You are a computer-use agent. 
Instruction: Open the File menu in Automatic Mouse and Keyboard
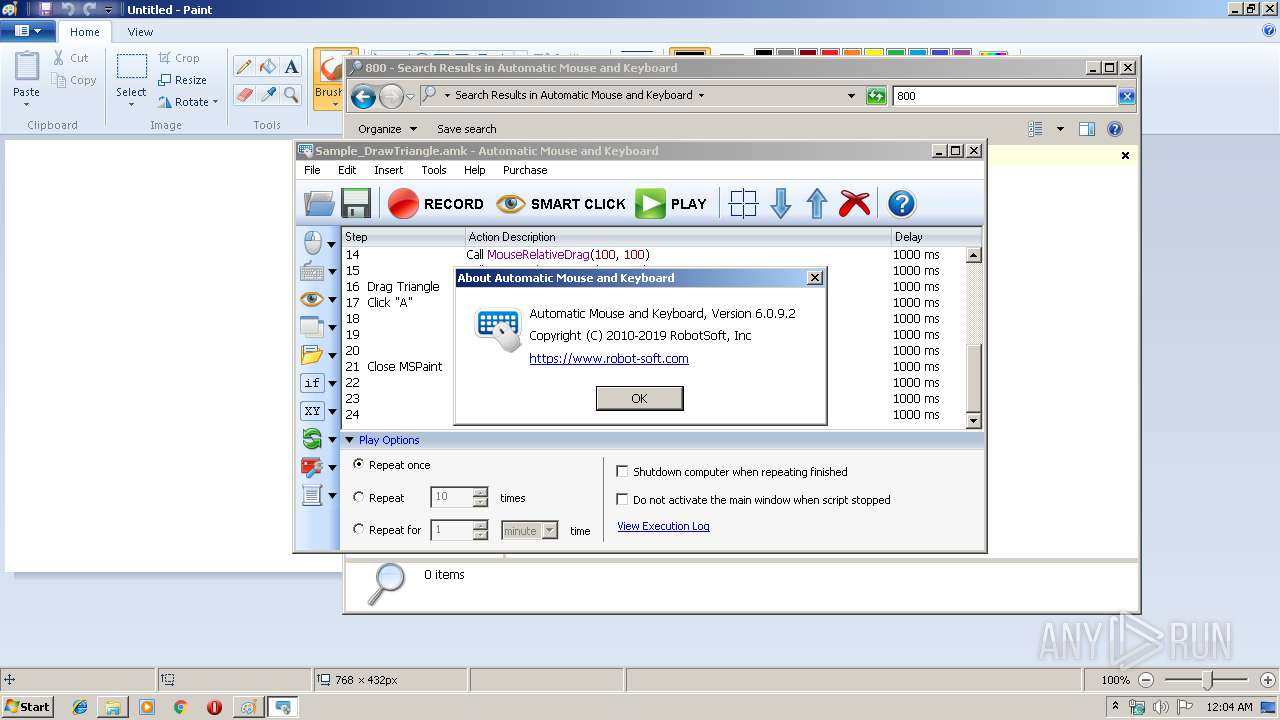point(312,170)
